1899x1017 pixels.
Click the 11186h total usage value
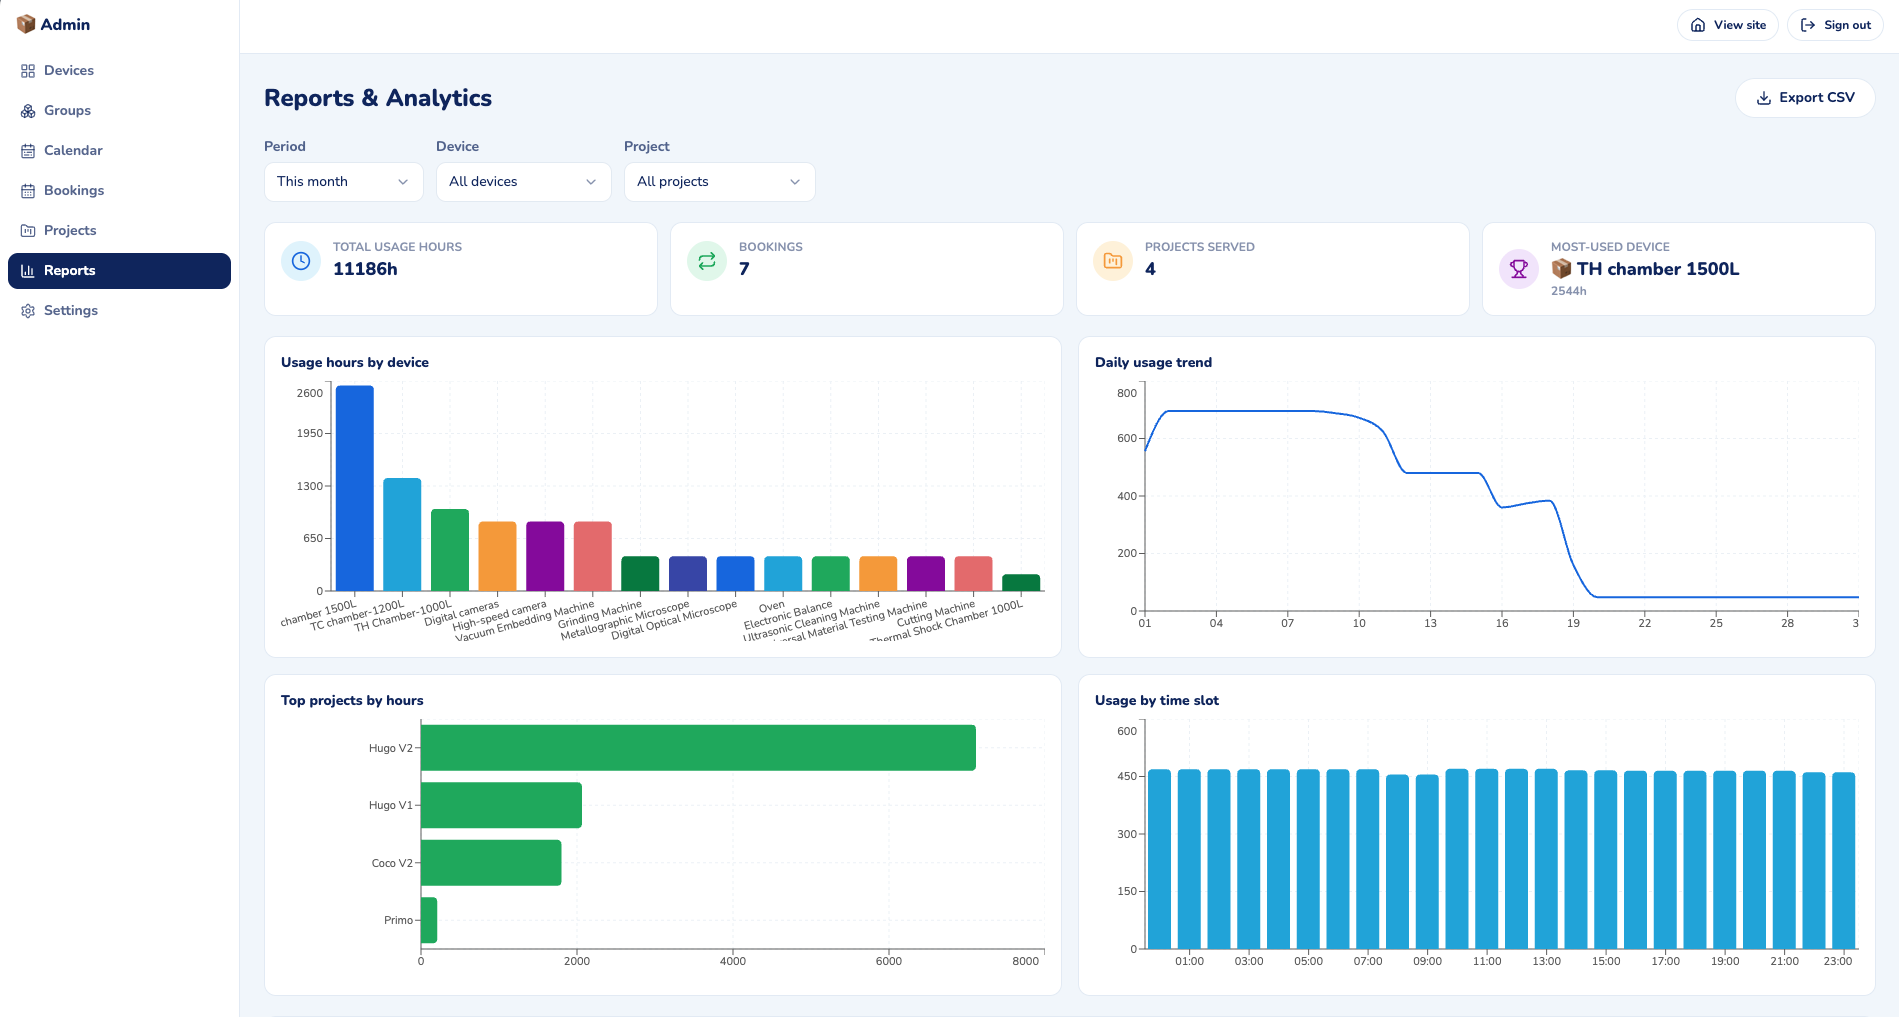[x=365, y=269]
